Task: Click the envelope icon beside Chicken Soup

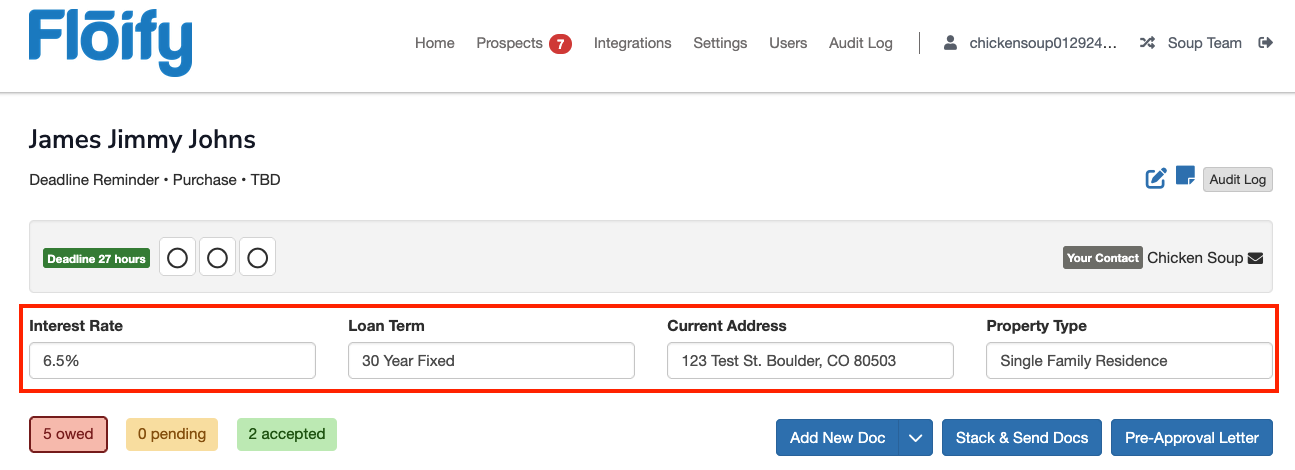Action: click(x=1255, y=258)
